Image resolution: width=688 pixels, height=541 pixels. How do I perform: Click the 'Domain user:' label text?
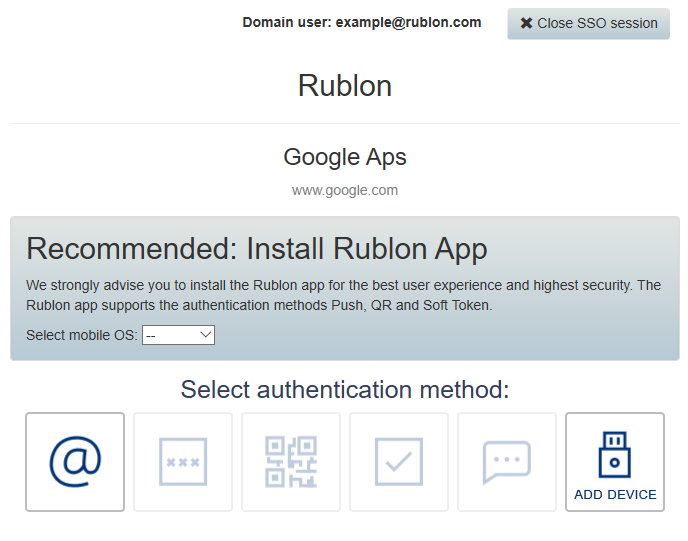[287, 22]
